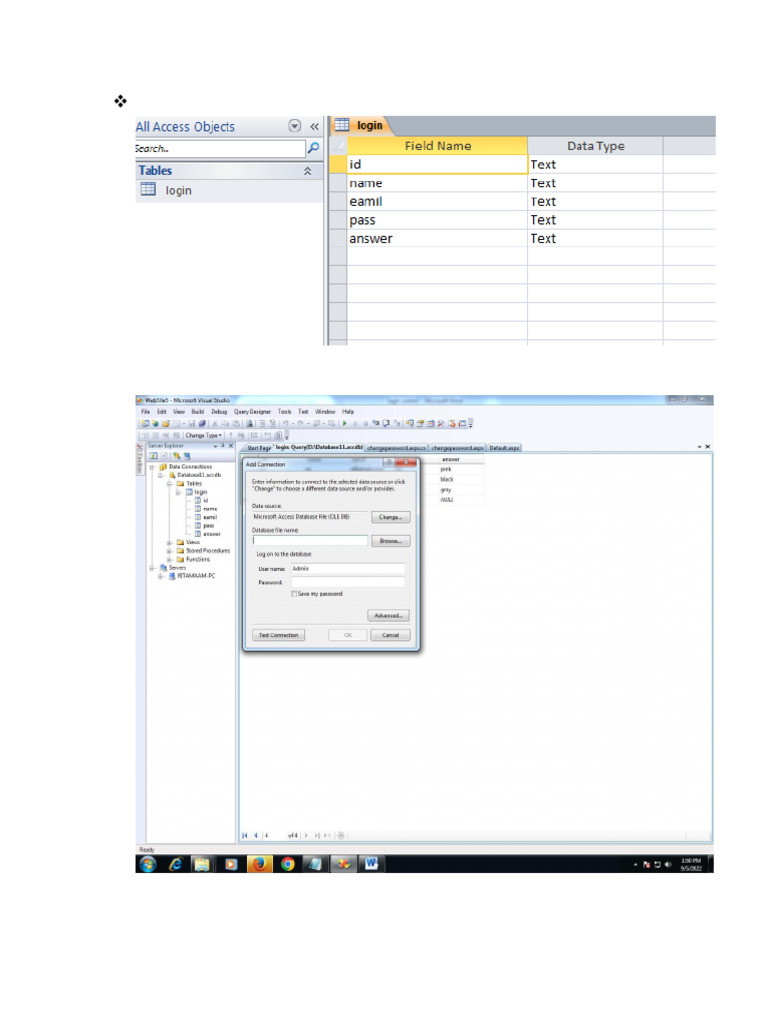
Task: Click the Browse... button for database file
Action: pyautogui.click(x=390, y=541)
